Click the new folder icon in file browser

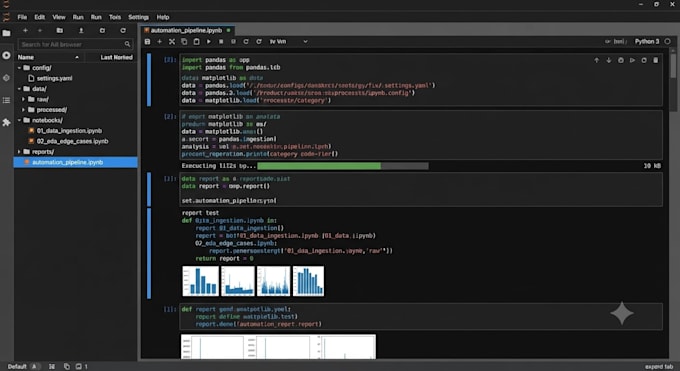pos(59,30)
